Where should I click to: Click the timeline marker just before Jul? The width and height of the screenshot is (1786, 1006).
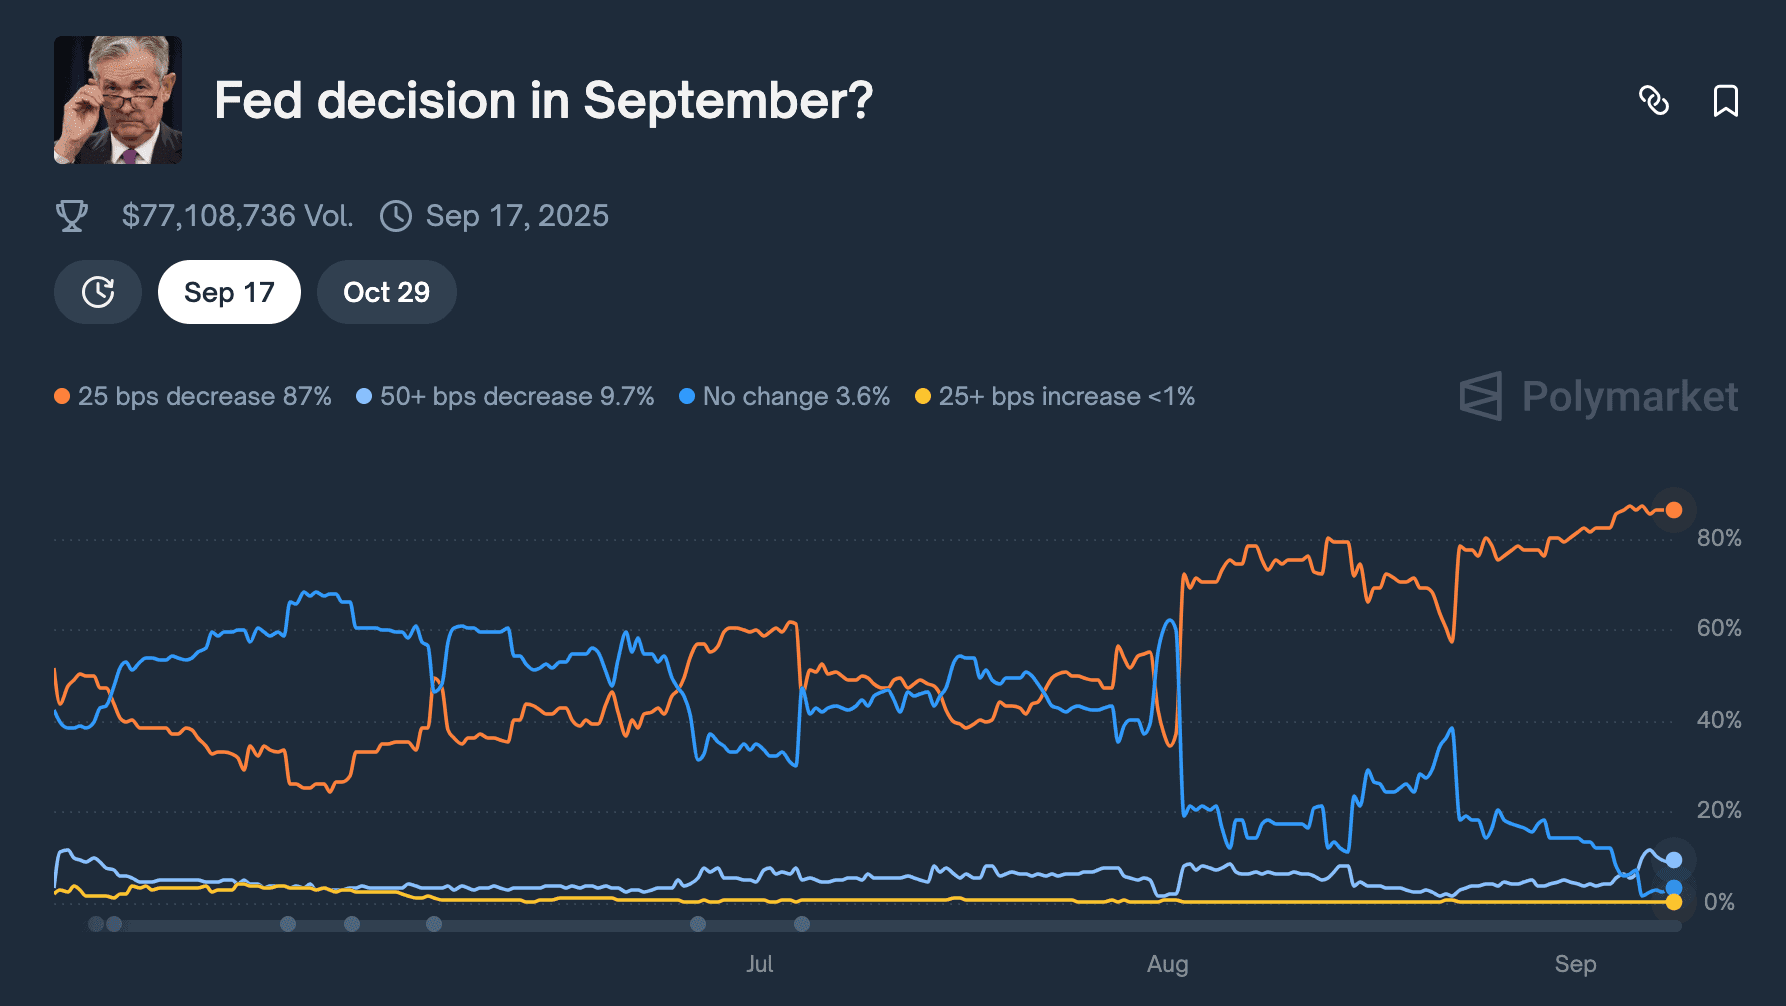click(698, 924)
